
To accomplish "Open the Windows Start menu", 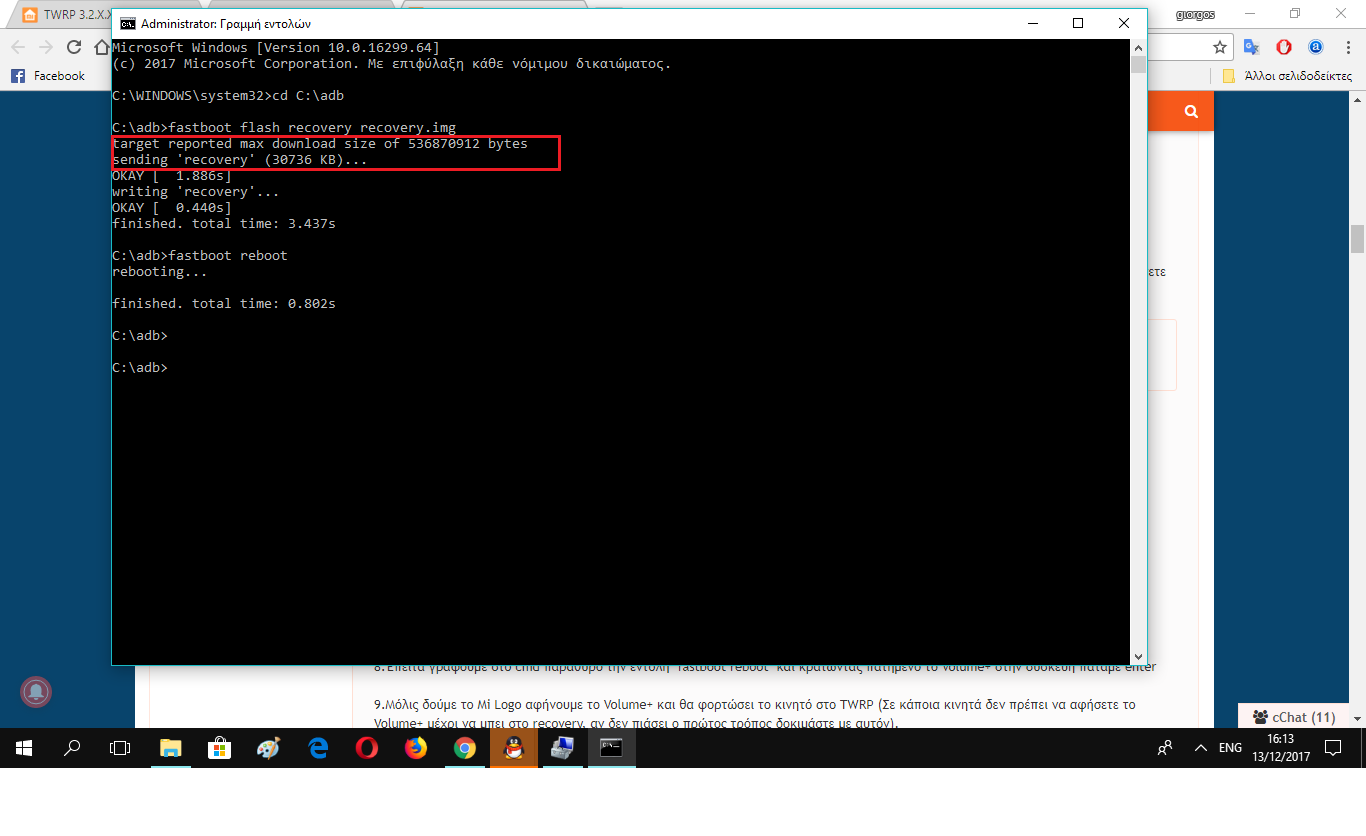I will [24, 747].
